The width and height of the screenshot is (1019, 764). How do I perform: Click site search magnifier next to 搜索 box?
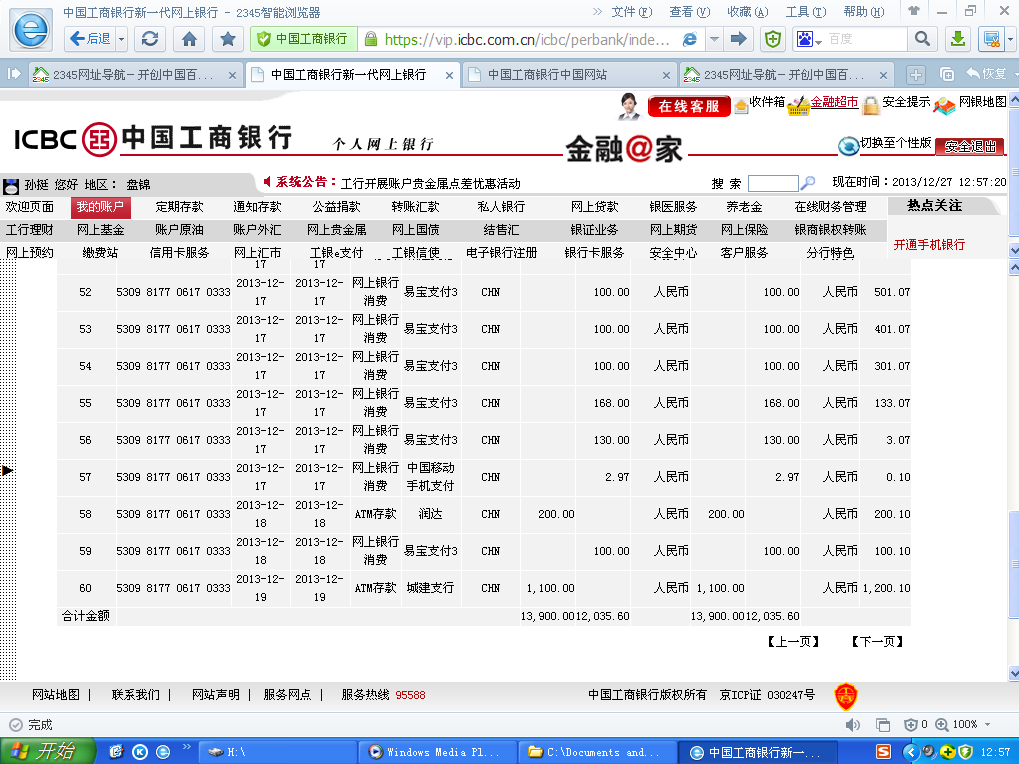click(808, 183)
